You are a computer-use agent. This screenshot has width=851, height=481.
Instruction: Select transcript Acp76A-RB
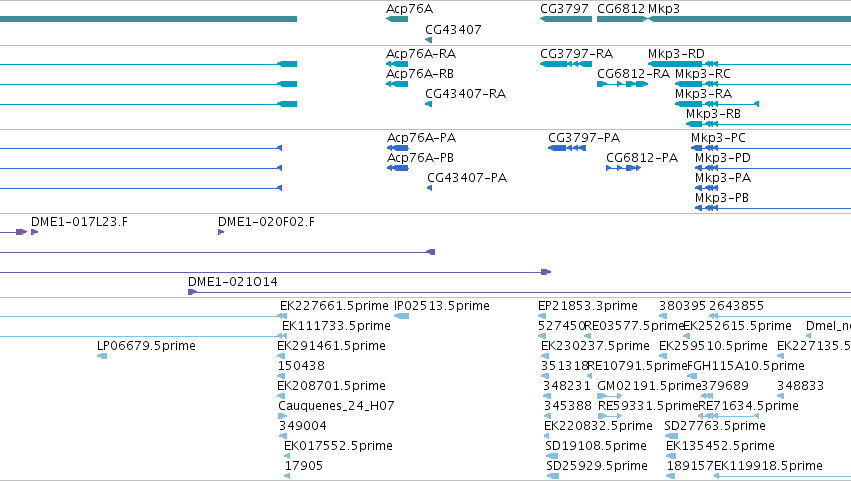click(397, 84)
